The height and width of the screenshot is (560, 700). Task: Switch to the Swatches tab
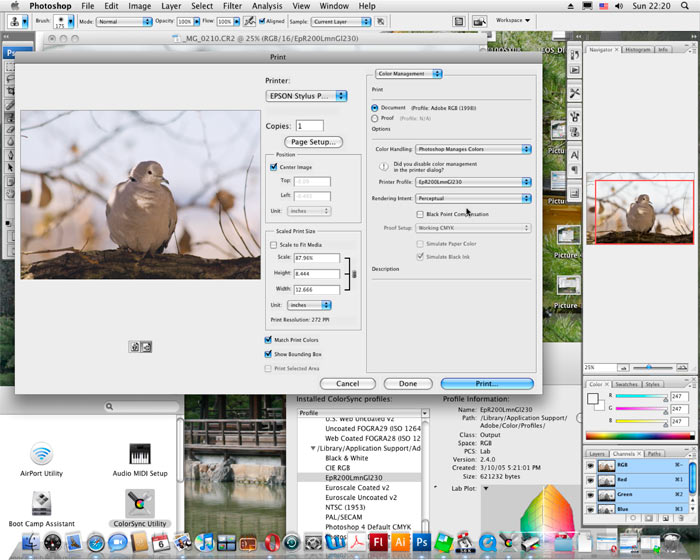click(626, 384)
